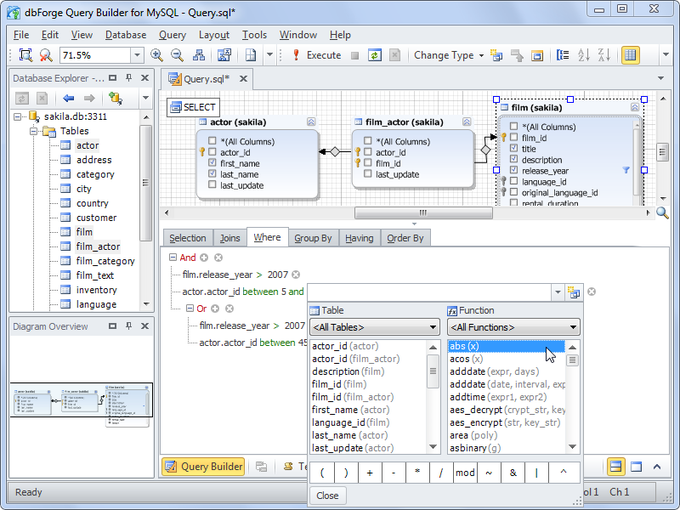Switch to the Joins tab
680x510 pixels.
[230, 238]
